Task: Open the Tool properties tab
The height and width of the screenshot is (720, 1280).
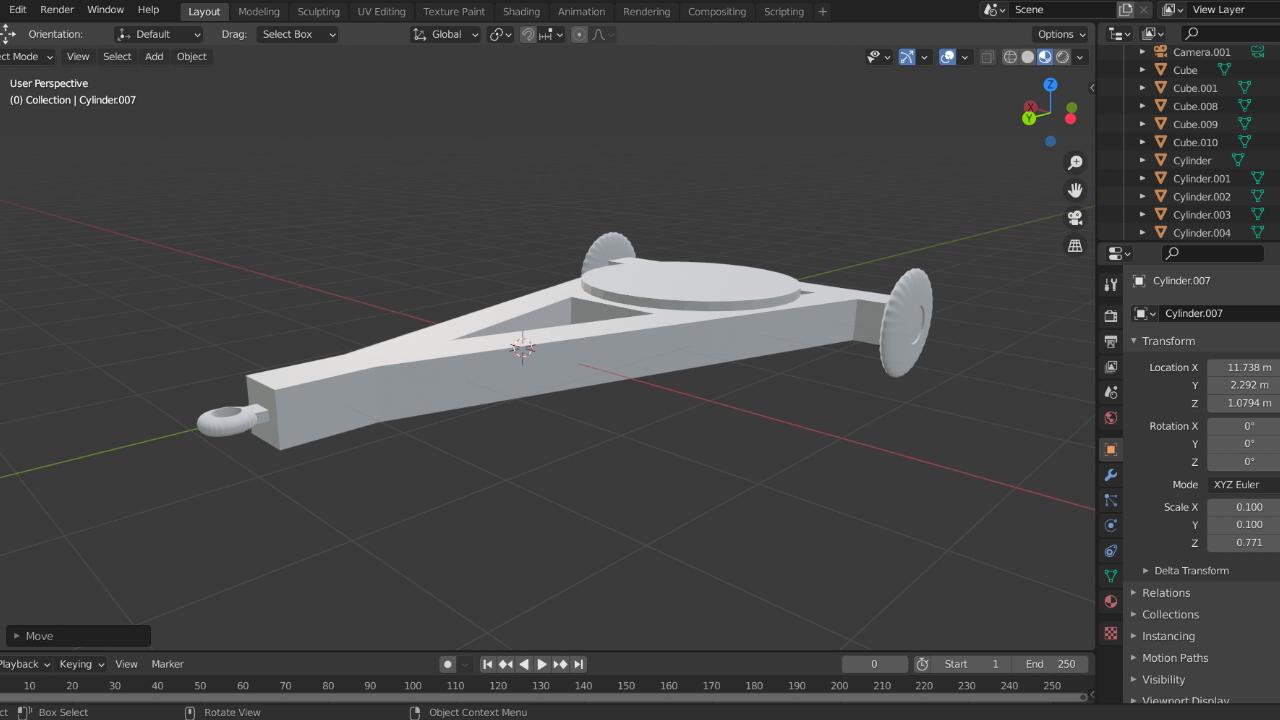Action: [1110, 285]
